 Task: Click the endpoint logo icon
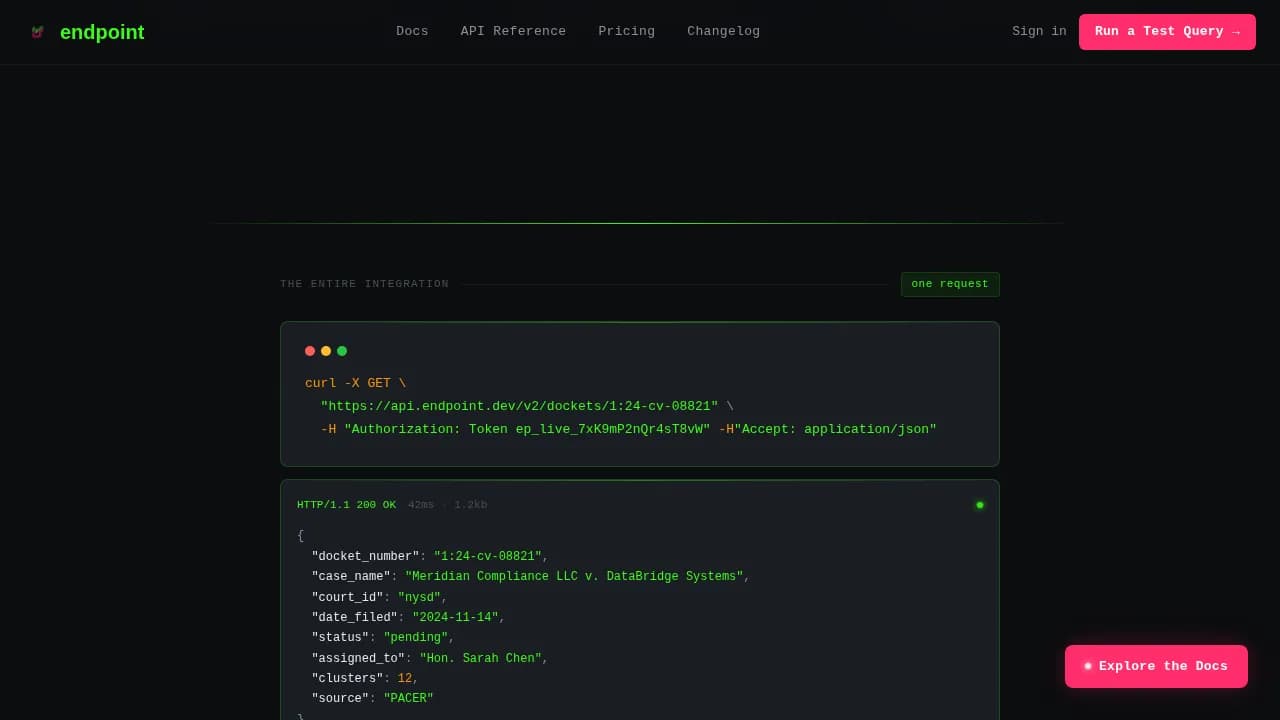tap(37, 32)
